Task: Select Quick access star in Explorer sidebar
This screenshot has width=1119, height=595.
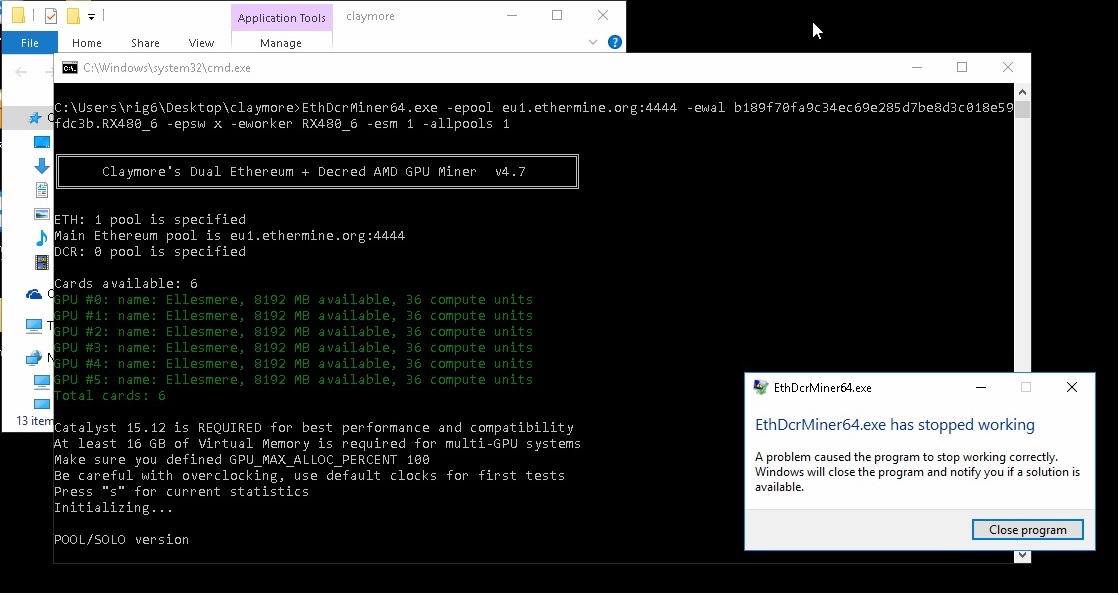Action: (x=34, y=118)
